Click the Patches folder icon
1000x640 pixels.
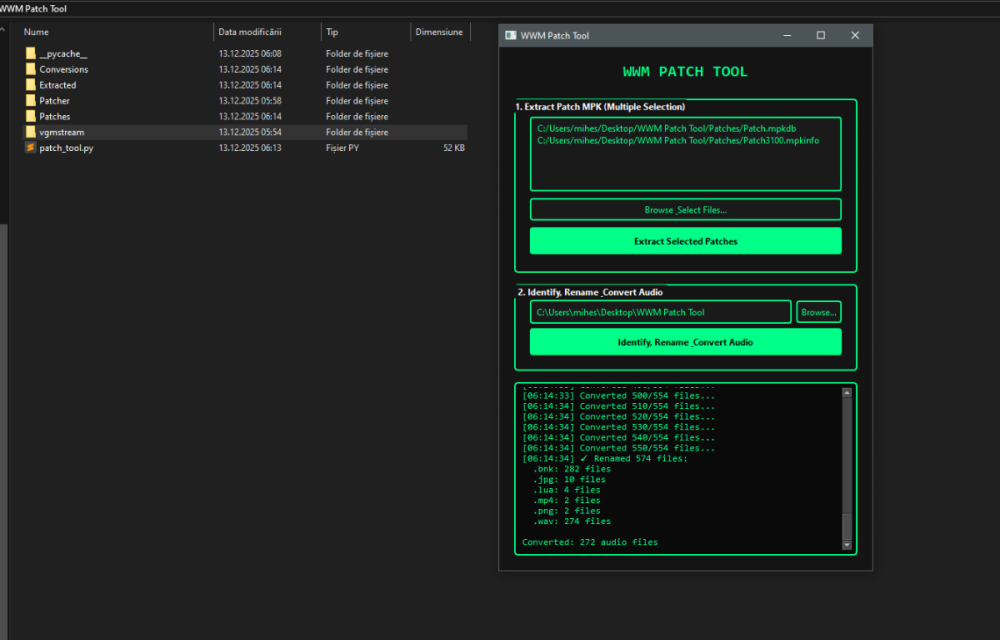pyautogui.click(x=30, y=117)
